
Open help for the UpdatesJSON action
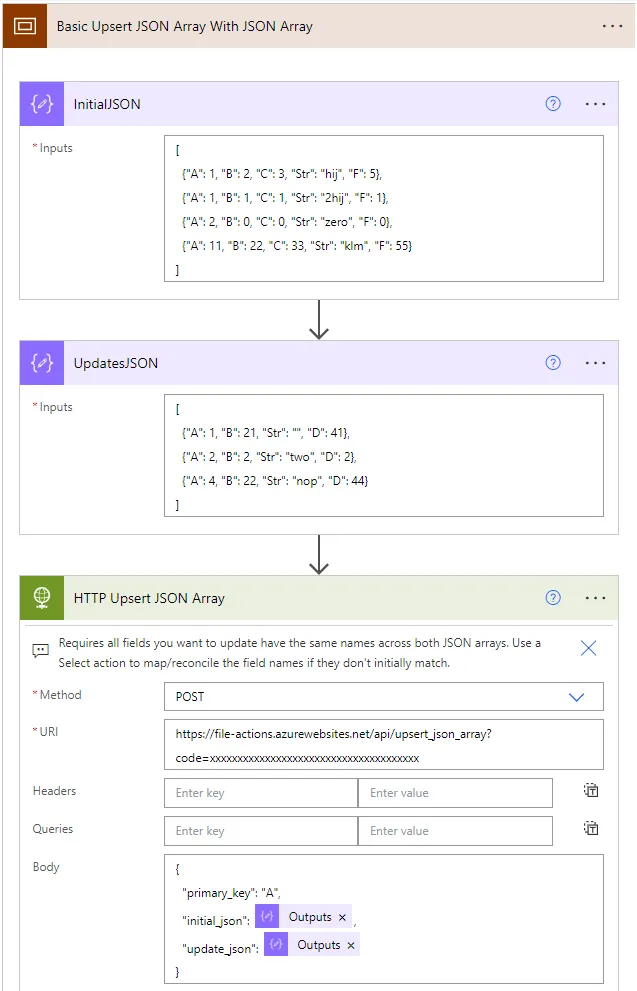pyautogui.click(x=552, y=362)
